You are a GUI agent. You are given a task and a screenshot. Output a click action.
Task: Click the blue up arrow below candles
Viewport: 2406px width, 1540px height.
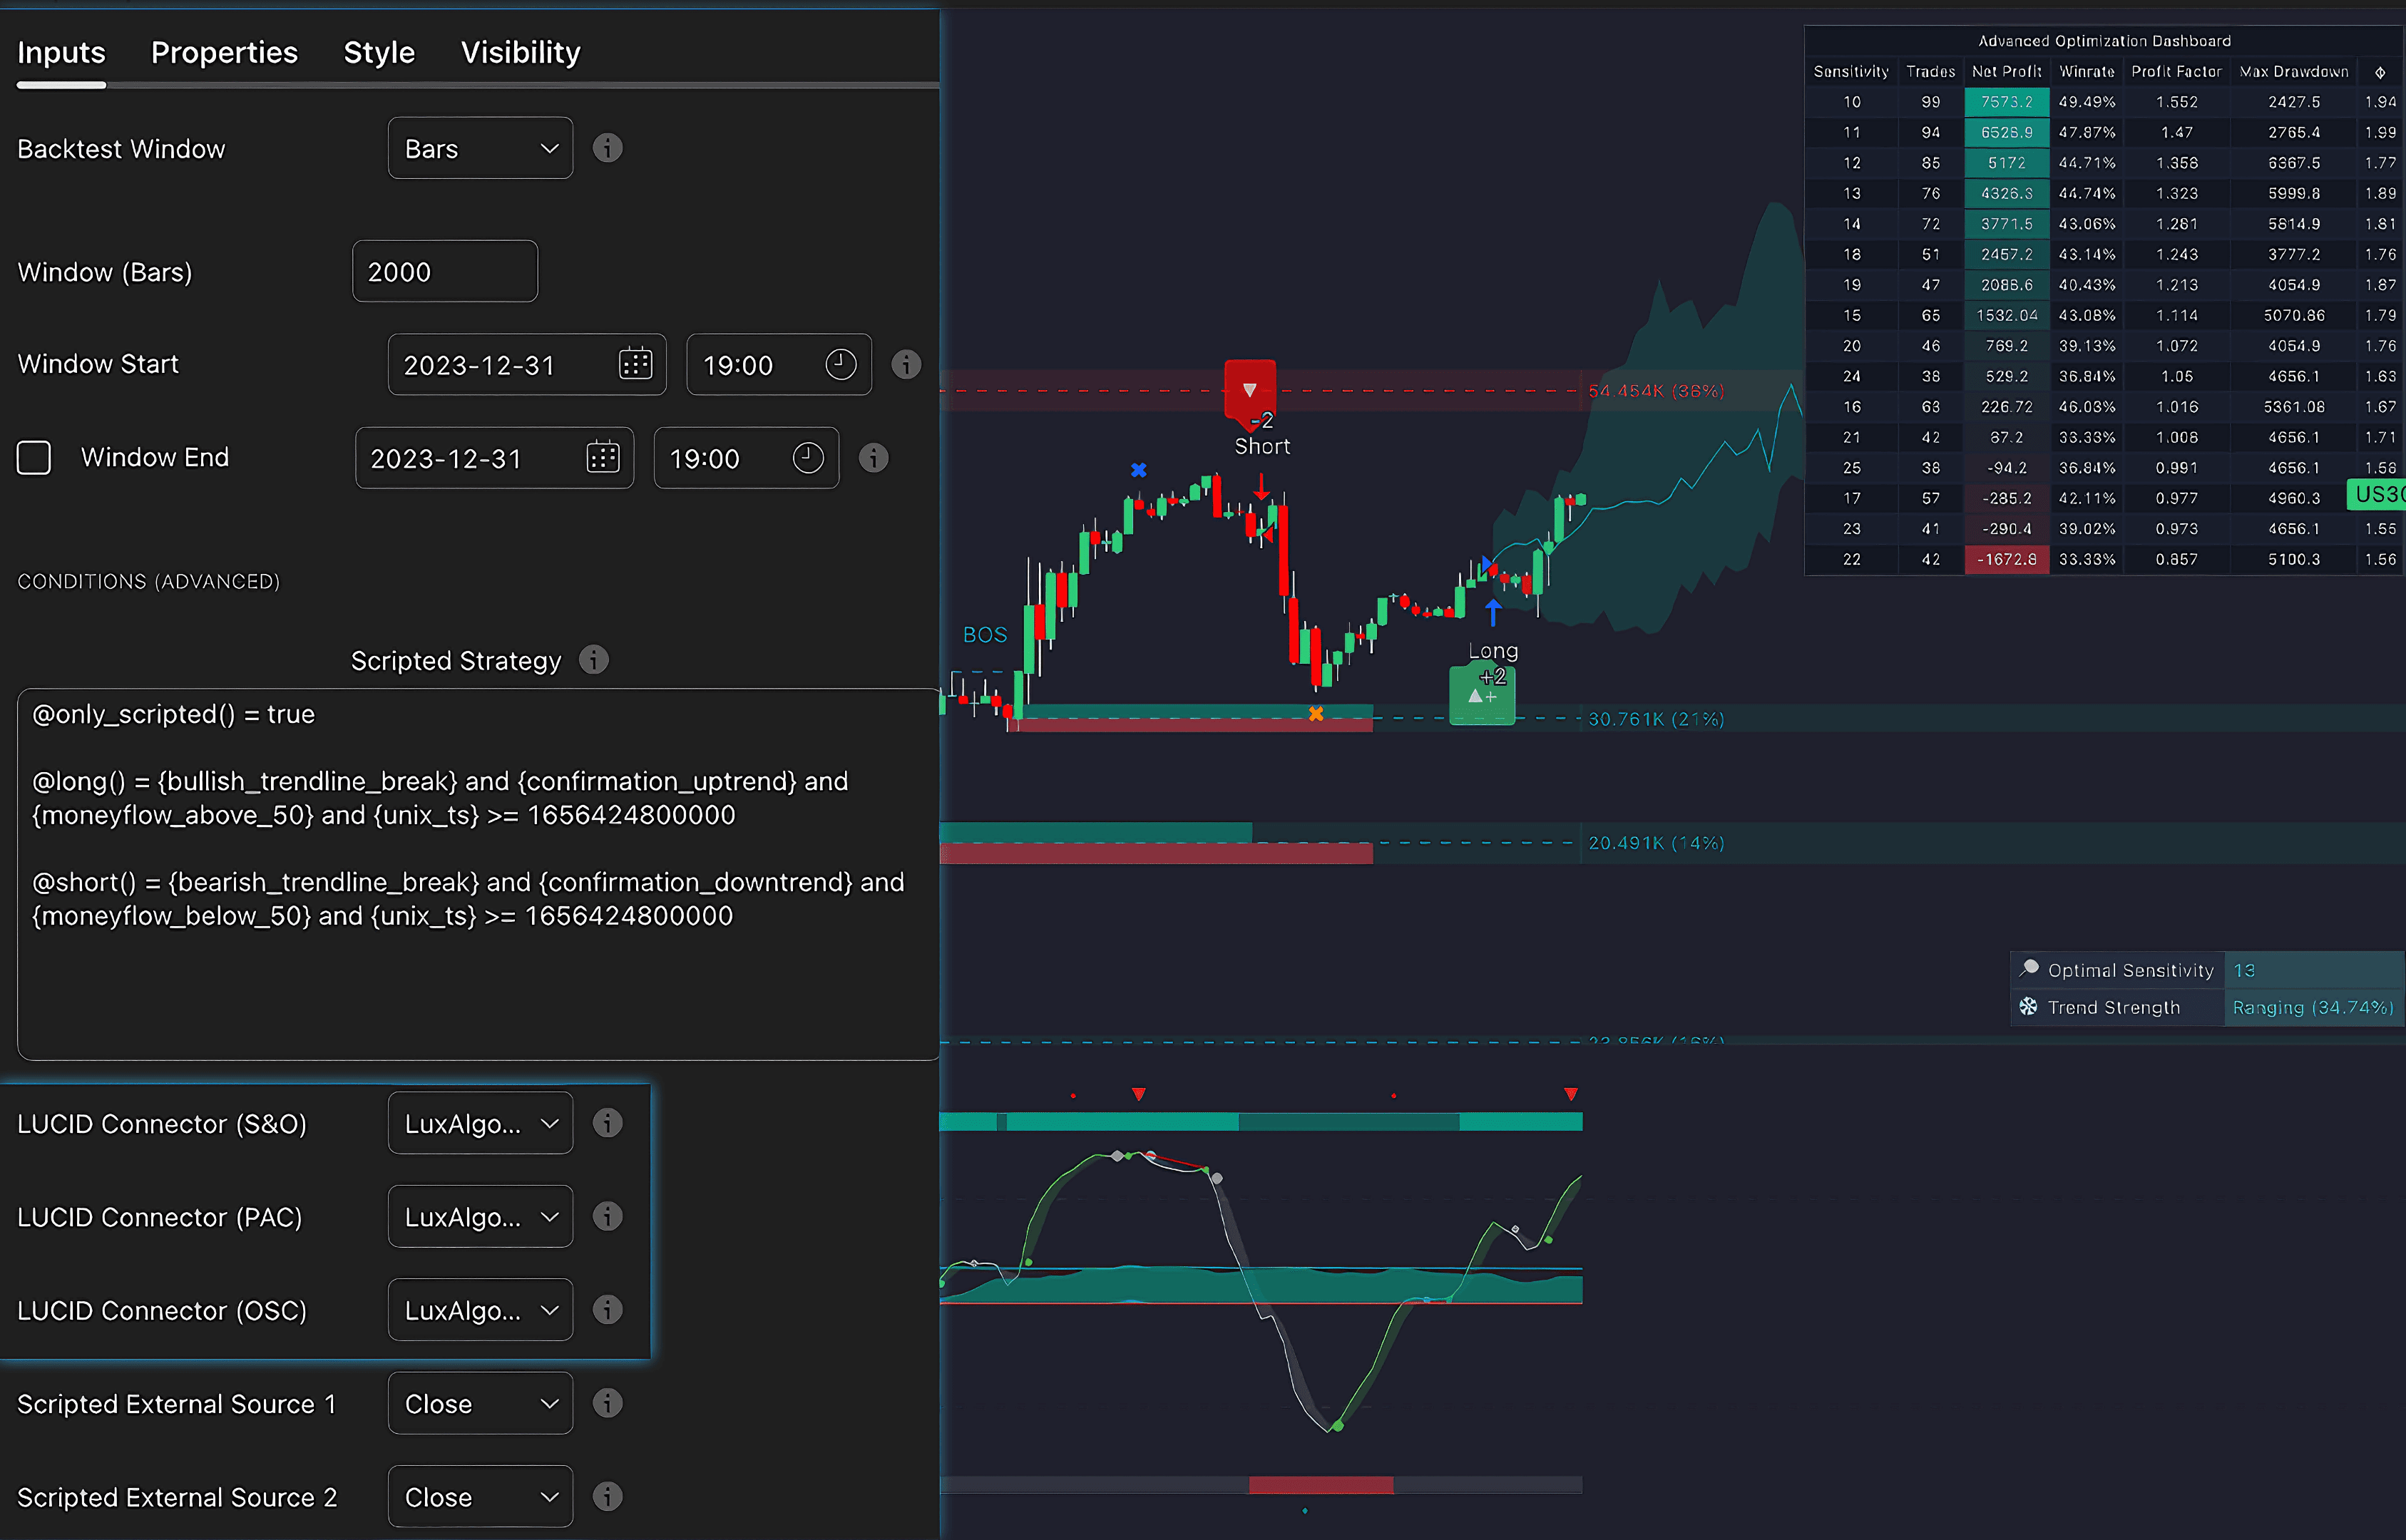point(1493,611)
